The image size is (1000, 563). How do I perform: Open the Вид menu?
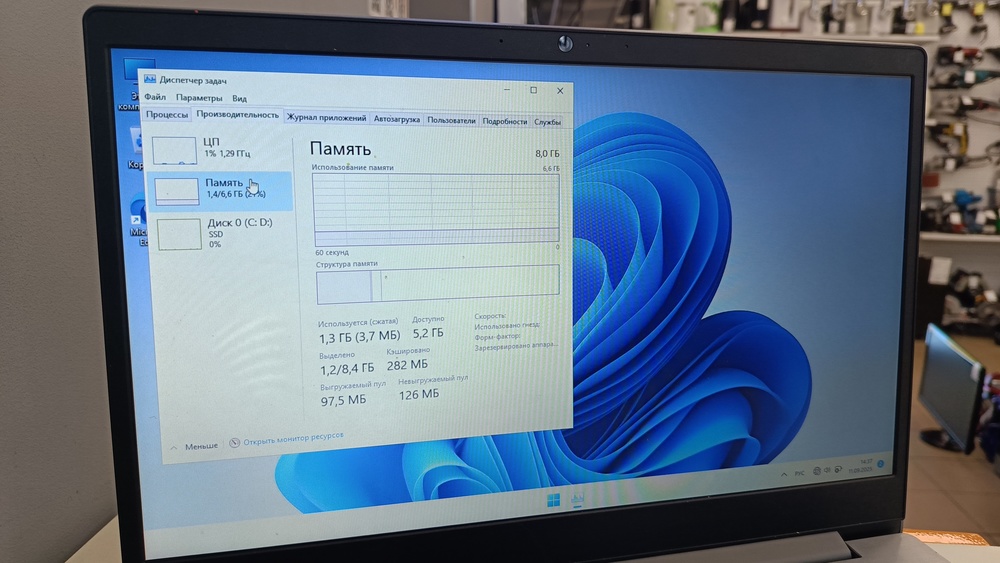[x=239, y=98]
